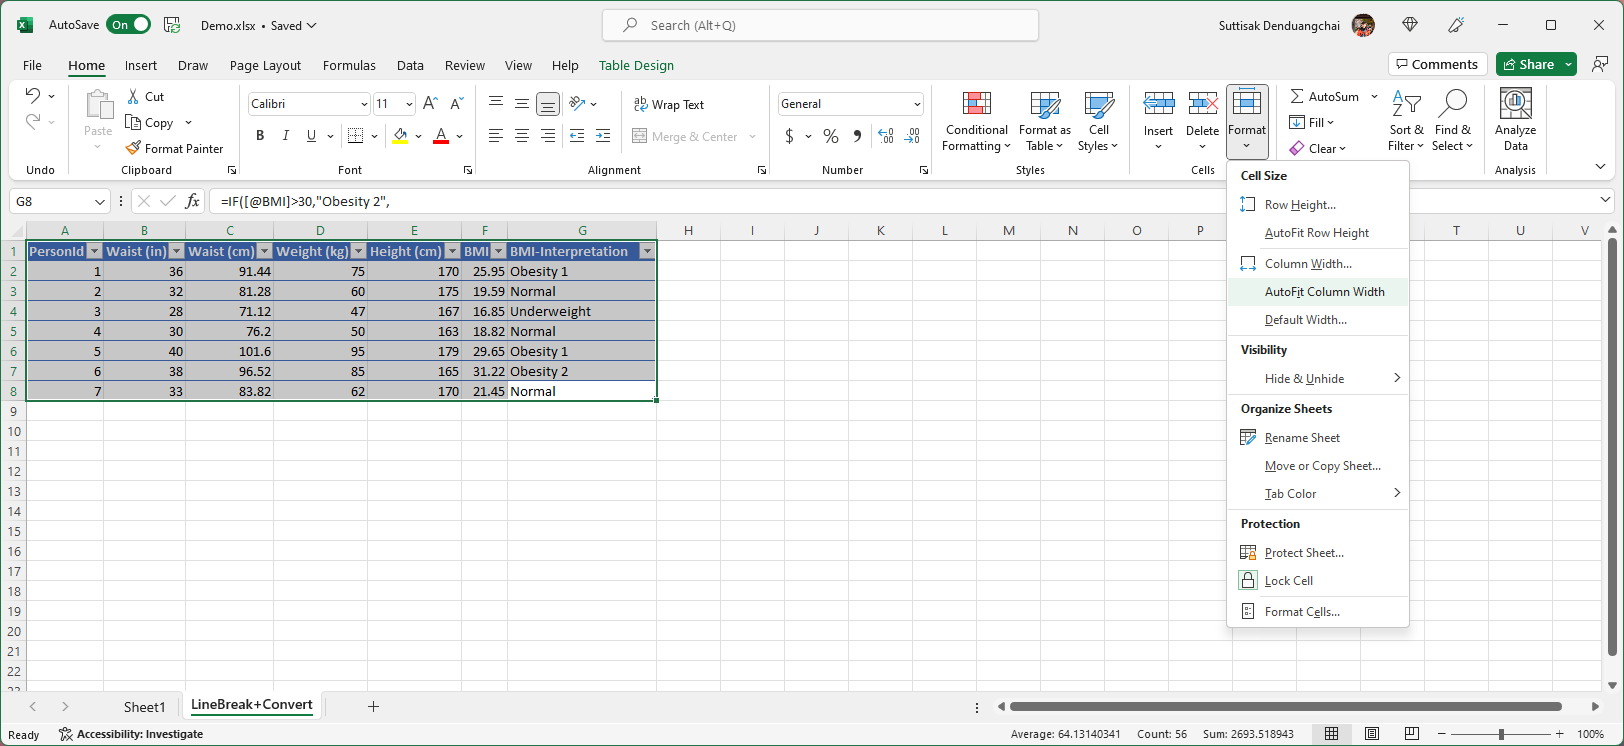Open Conditional Formatting menu

point(977,121)
